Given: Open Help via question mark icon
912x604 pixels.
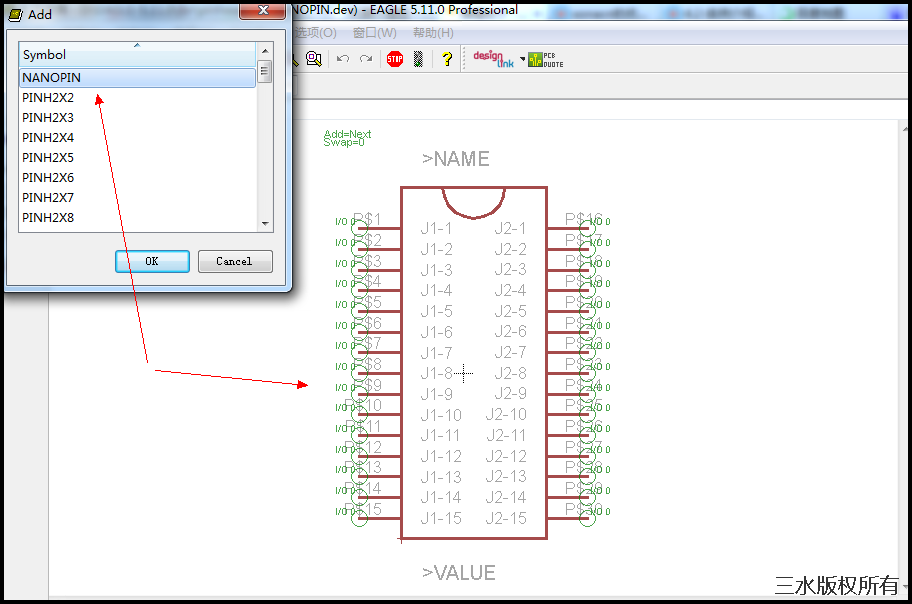Looking at the screenshot, I should click(446, 59).
